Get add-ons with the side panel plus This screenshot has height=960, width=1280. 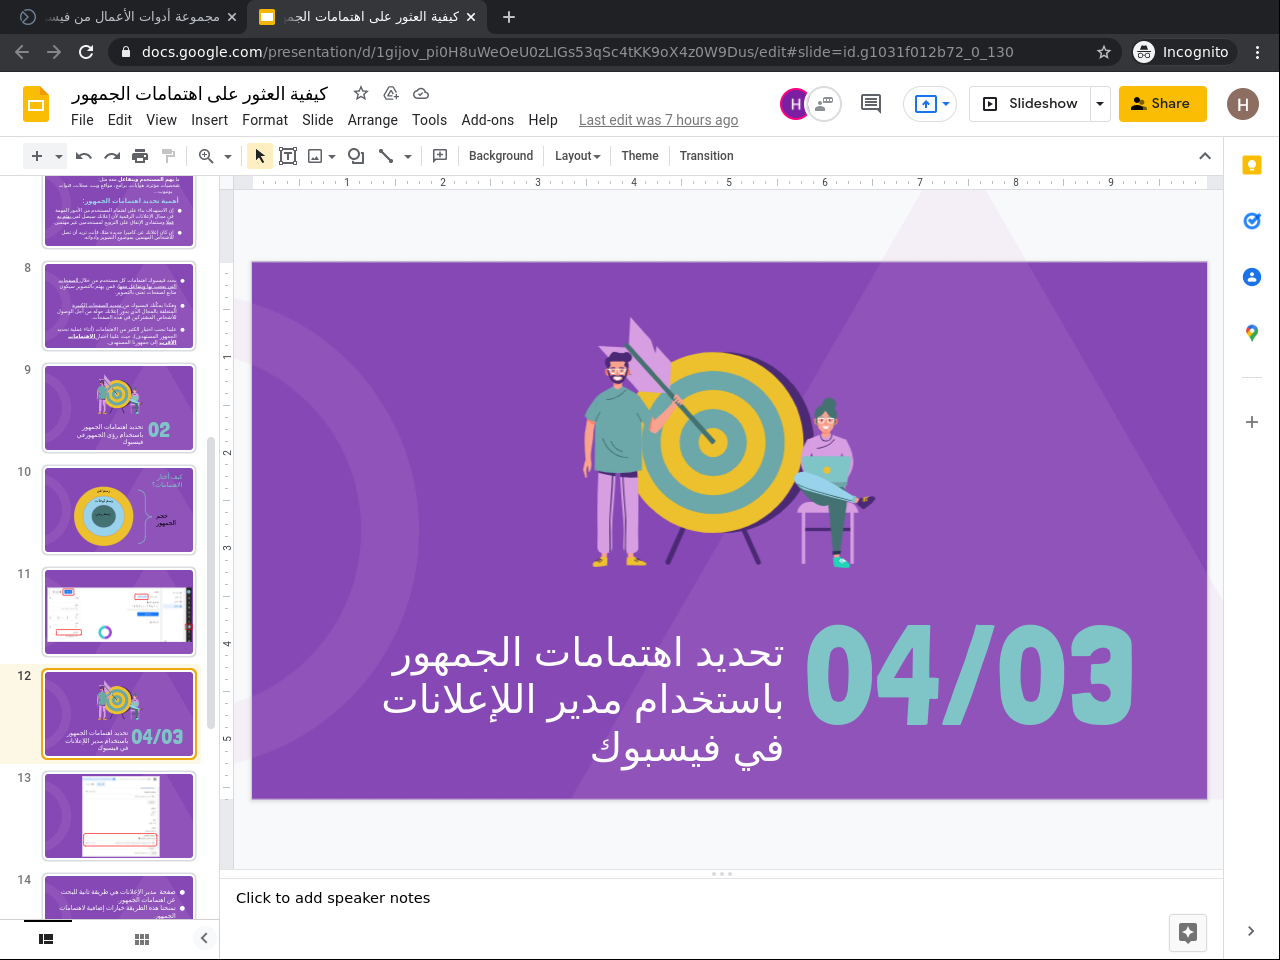click(1252, 422)
